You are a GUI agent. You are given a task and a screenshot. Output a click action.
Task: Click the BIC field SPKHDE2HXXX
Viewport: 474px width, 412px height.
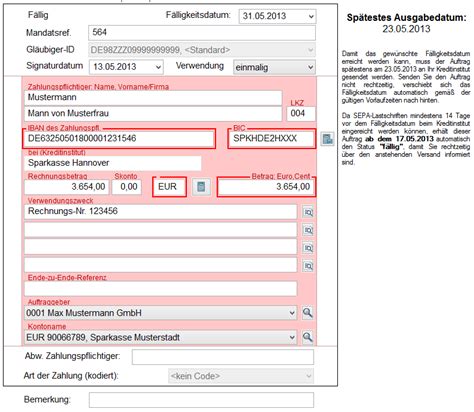(x=271, y=139)
